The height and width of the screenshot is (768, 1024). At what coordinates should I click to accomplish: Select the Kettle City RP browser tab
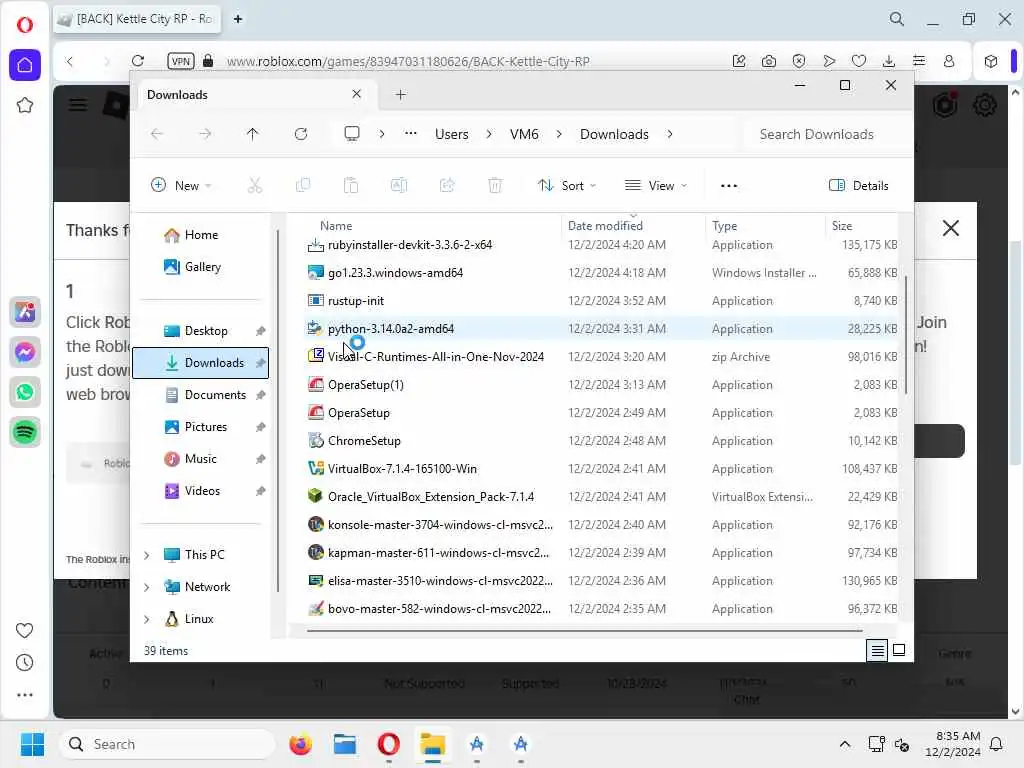coord(138,19)
